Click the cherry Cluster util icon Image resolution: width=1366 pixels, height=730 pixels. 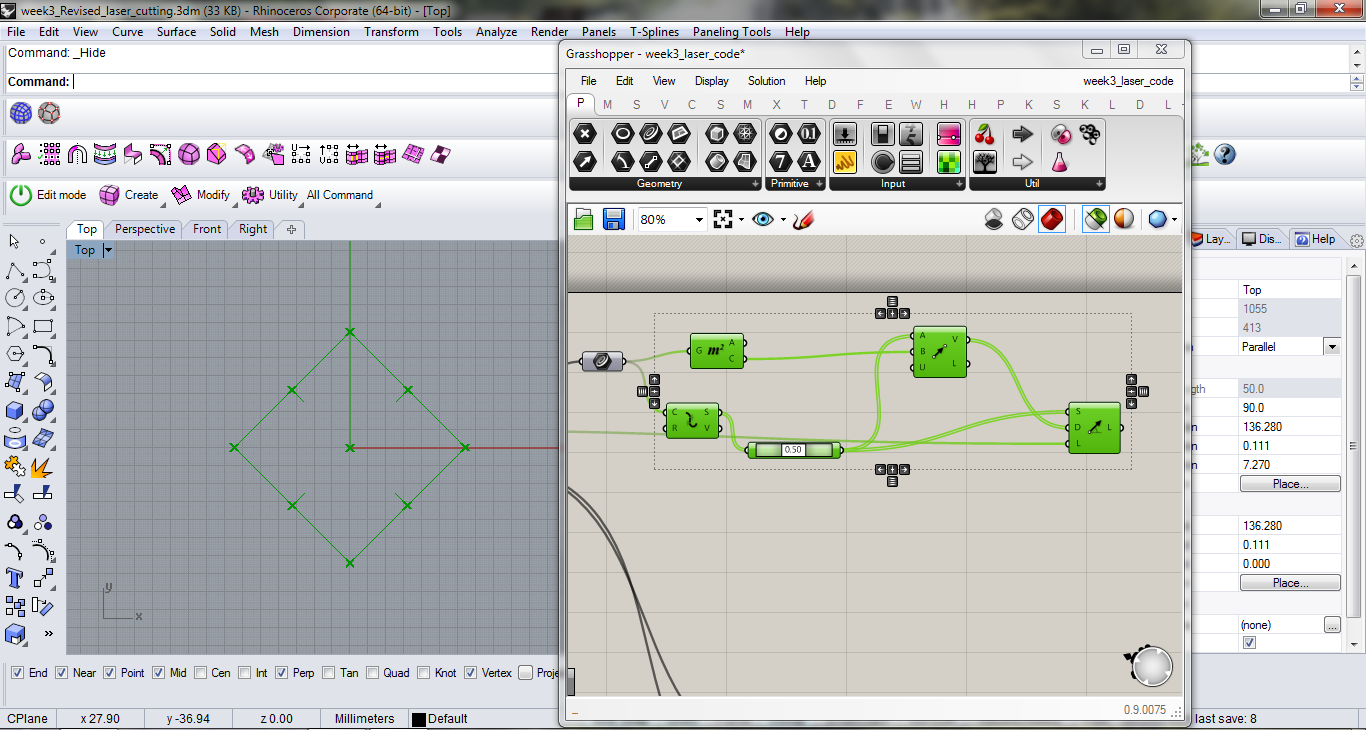pyautogui.click(x=985, y=134)
